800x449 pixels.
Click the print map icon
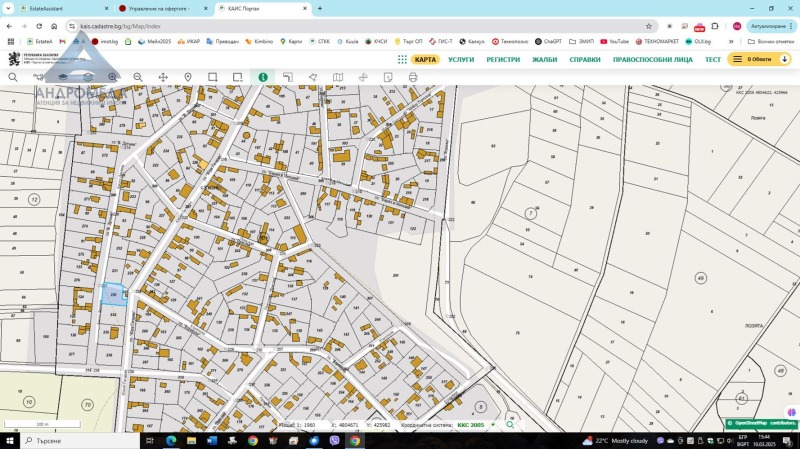click(x=413, y=77)
